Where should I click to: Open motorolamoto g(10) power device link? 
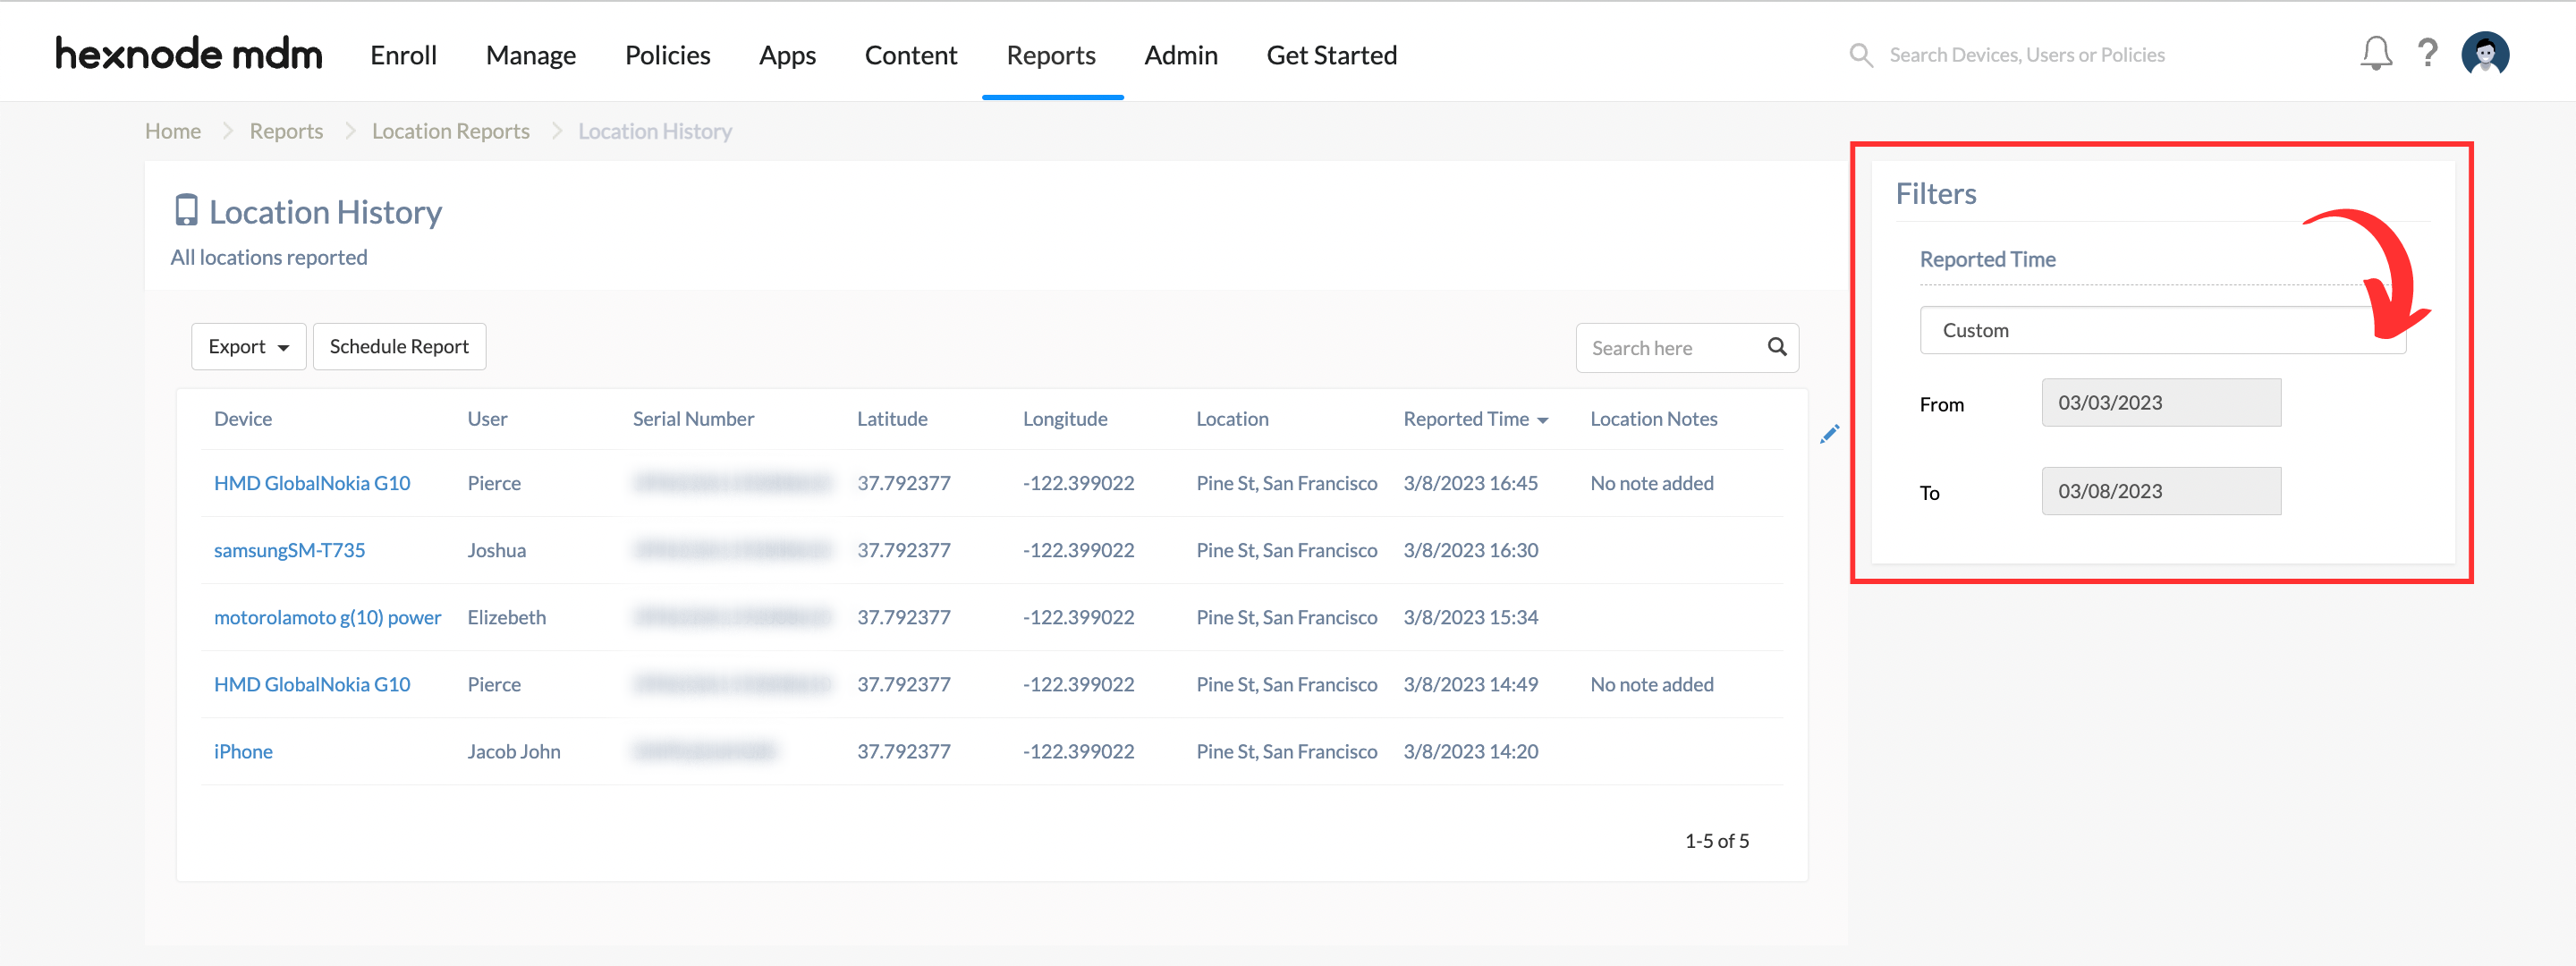[x=327, y=617]
